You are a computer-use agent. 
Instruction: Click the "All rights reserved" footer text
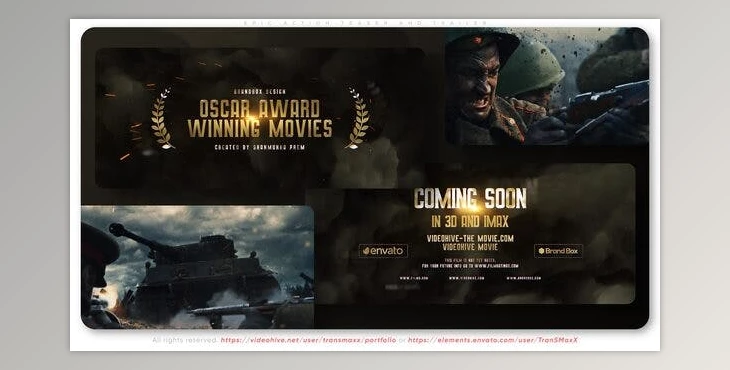tap(185, 340)
